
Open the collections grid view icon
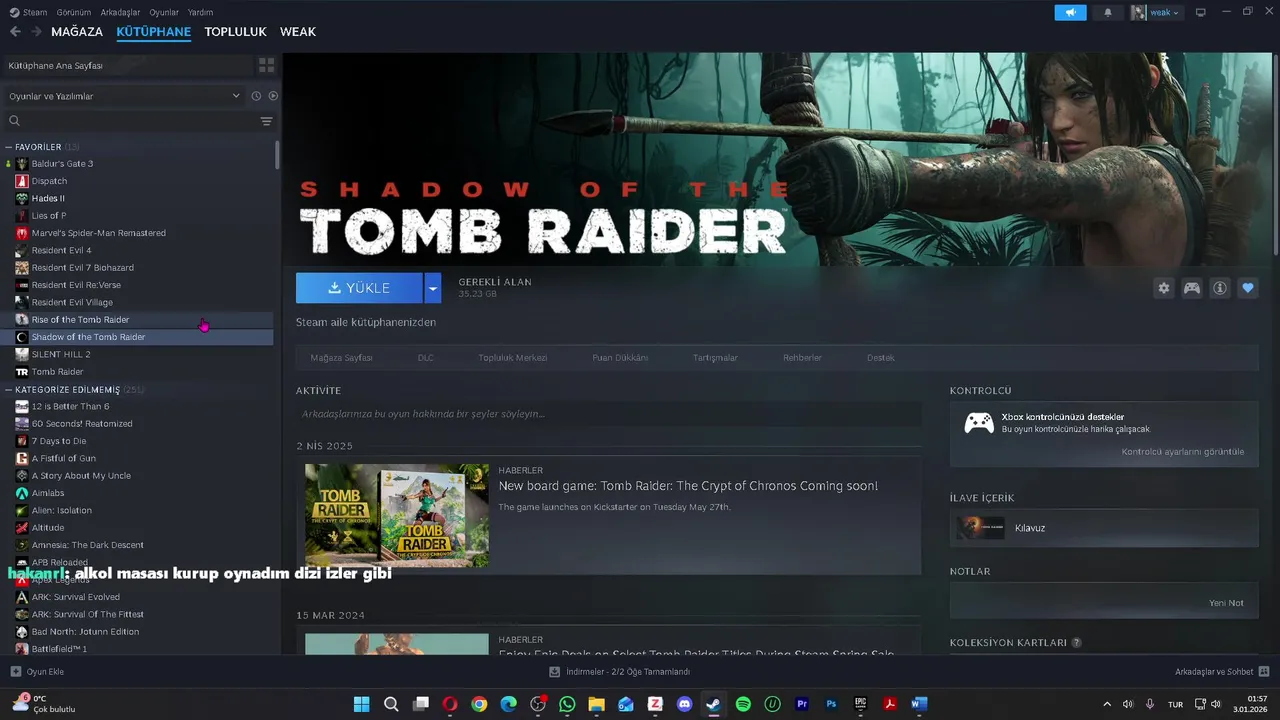click(266, 65)
